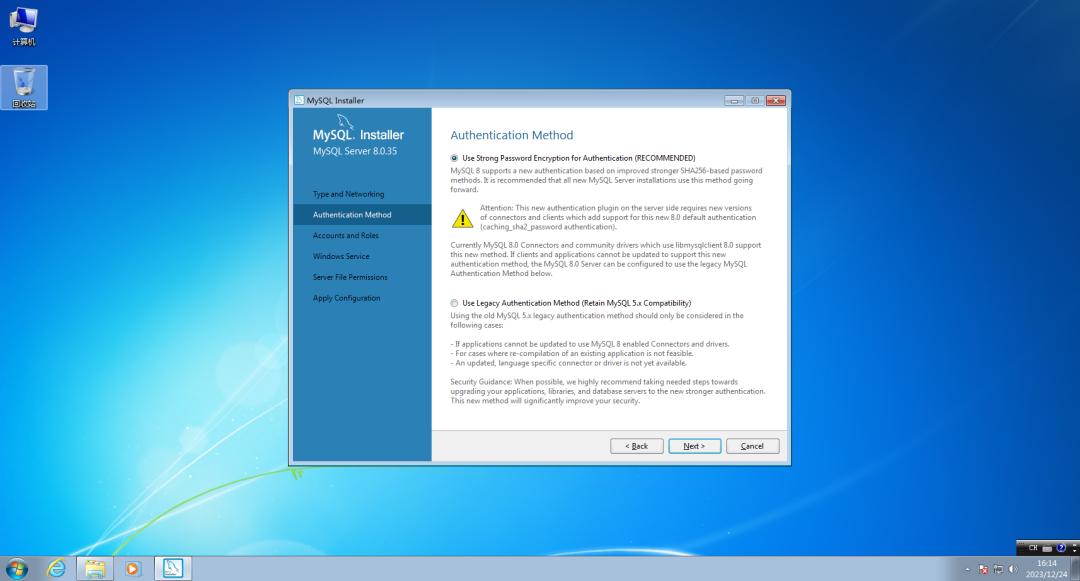Viewport: 1080px width, 581px height.
Task: Select Use Legacy Authentication Method radio button
Action: click(454, 303)
